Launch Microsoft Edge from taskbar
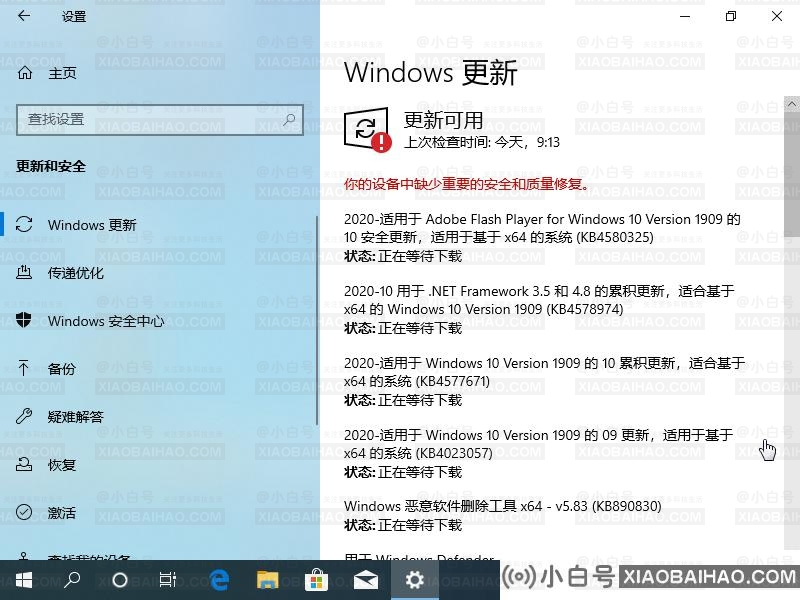This screenshot has width=800, height=600. 219,580
